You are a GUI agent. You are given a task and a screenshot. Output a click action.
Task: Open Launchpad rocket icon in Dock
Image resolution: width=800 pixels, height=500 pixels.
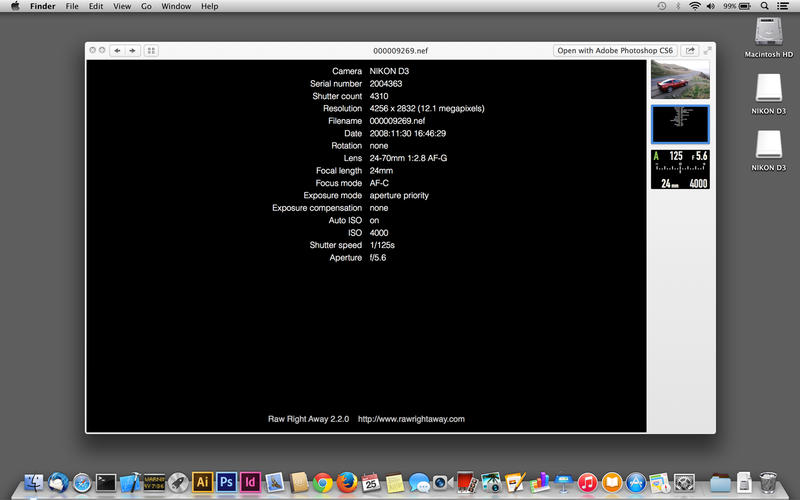178,482
